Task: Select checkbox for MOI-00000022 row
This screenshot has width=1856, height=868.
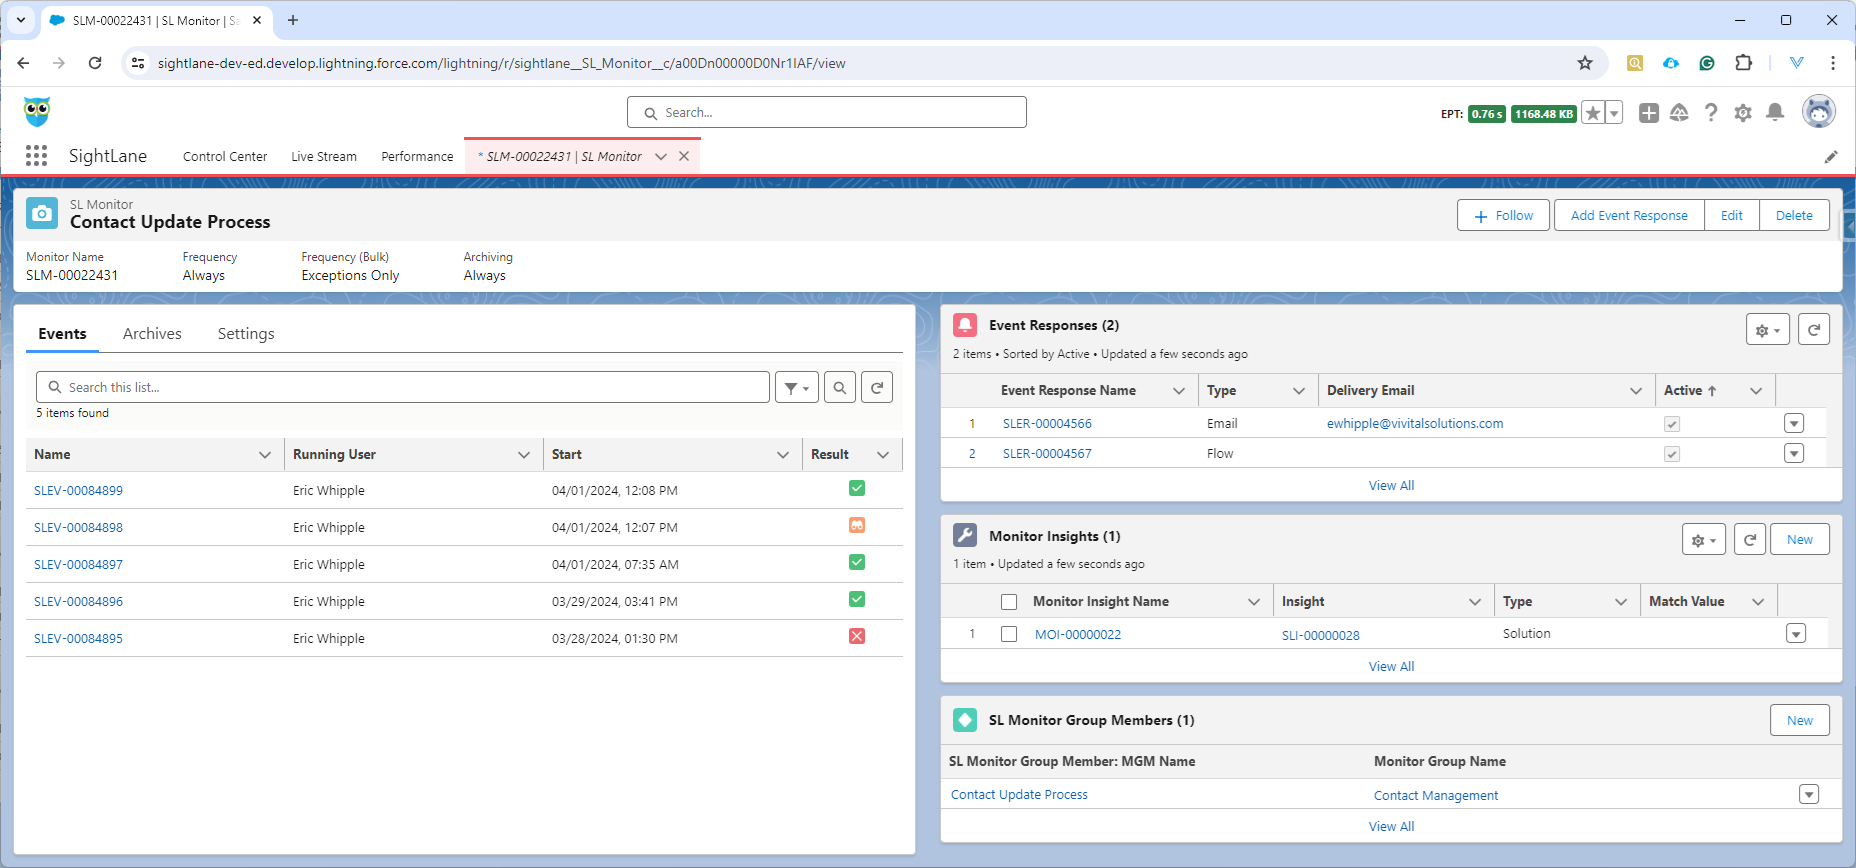Action: (1009, 634)
